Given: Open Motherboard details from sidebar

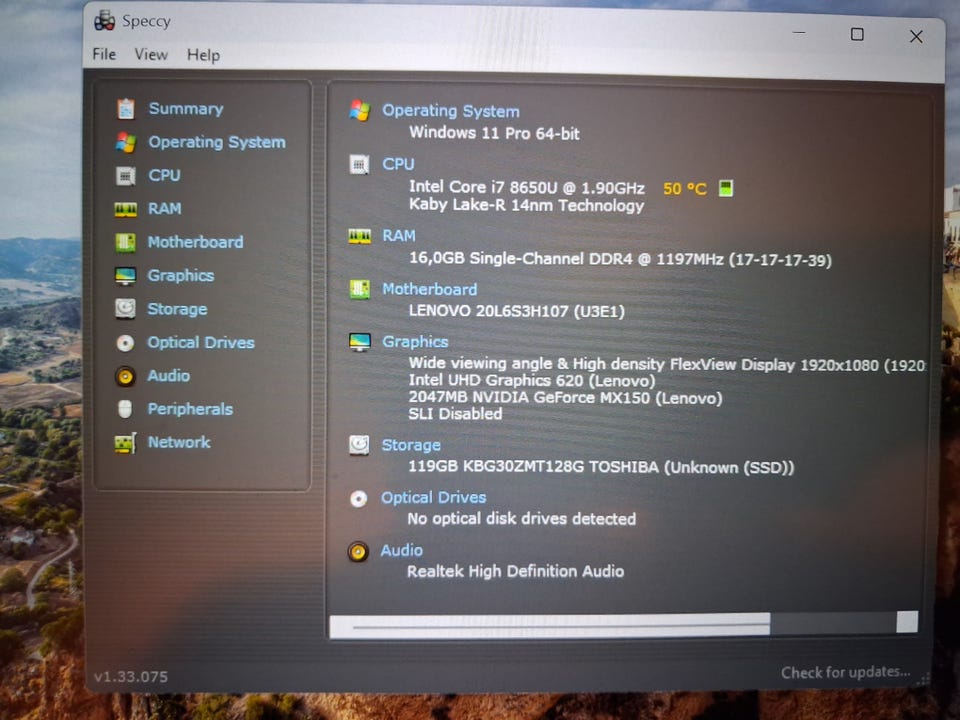Looking at the screenshot, I should tap(195, 242).
